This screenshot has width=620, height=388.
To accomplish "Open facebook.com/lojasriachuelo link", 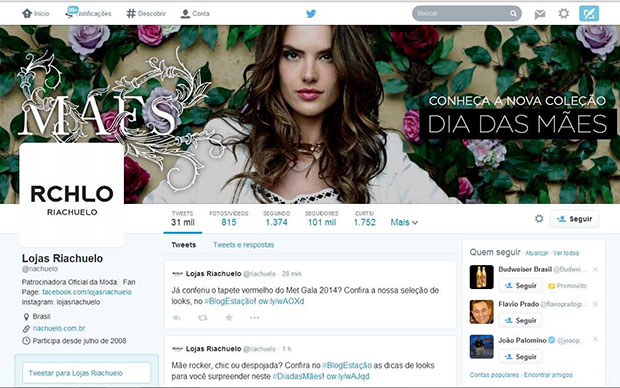I will pyautogui.click(x=87, y=292).
